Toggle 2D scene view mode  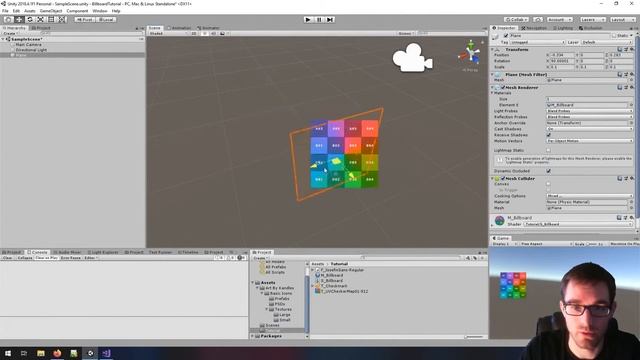pos(194,33)
